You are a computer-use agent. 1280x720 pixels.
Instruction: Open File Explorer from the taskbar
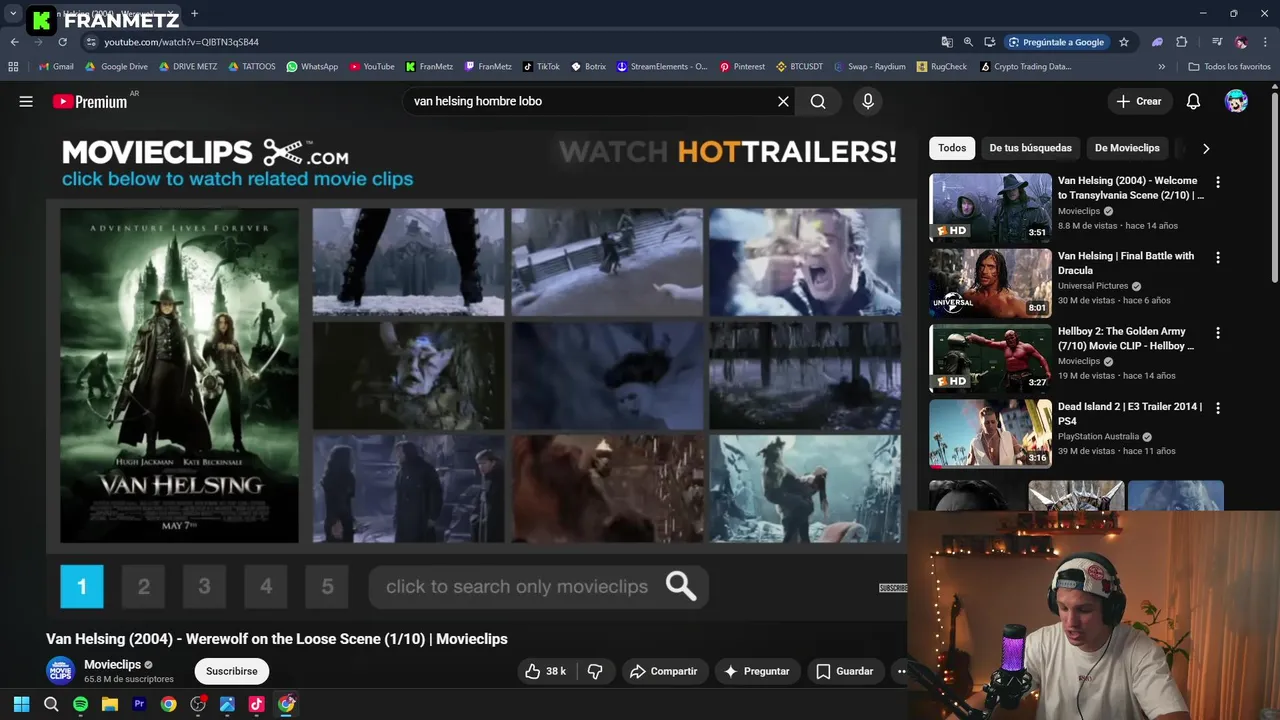pyautogui.click(x=110, y=704)
